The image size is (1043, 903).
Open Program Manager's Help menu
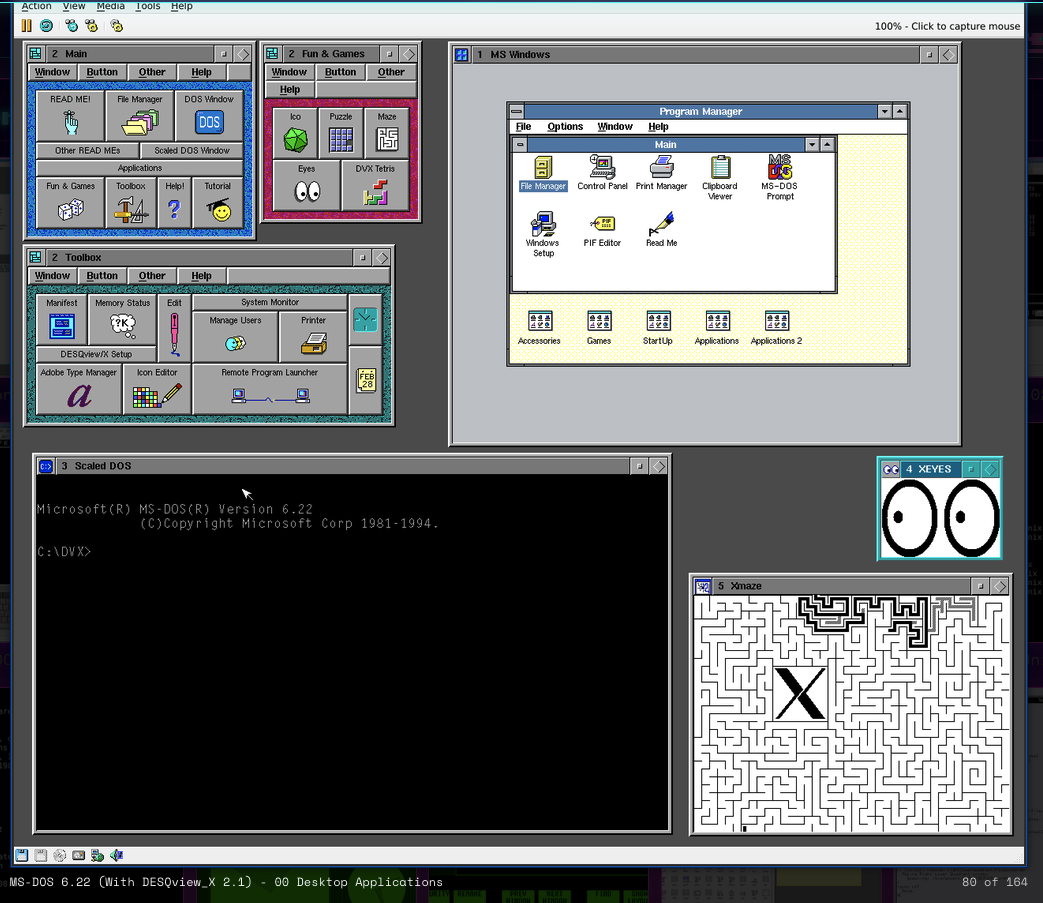tap(658, 126)
